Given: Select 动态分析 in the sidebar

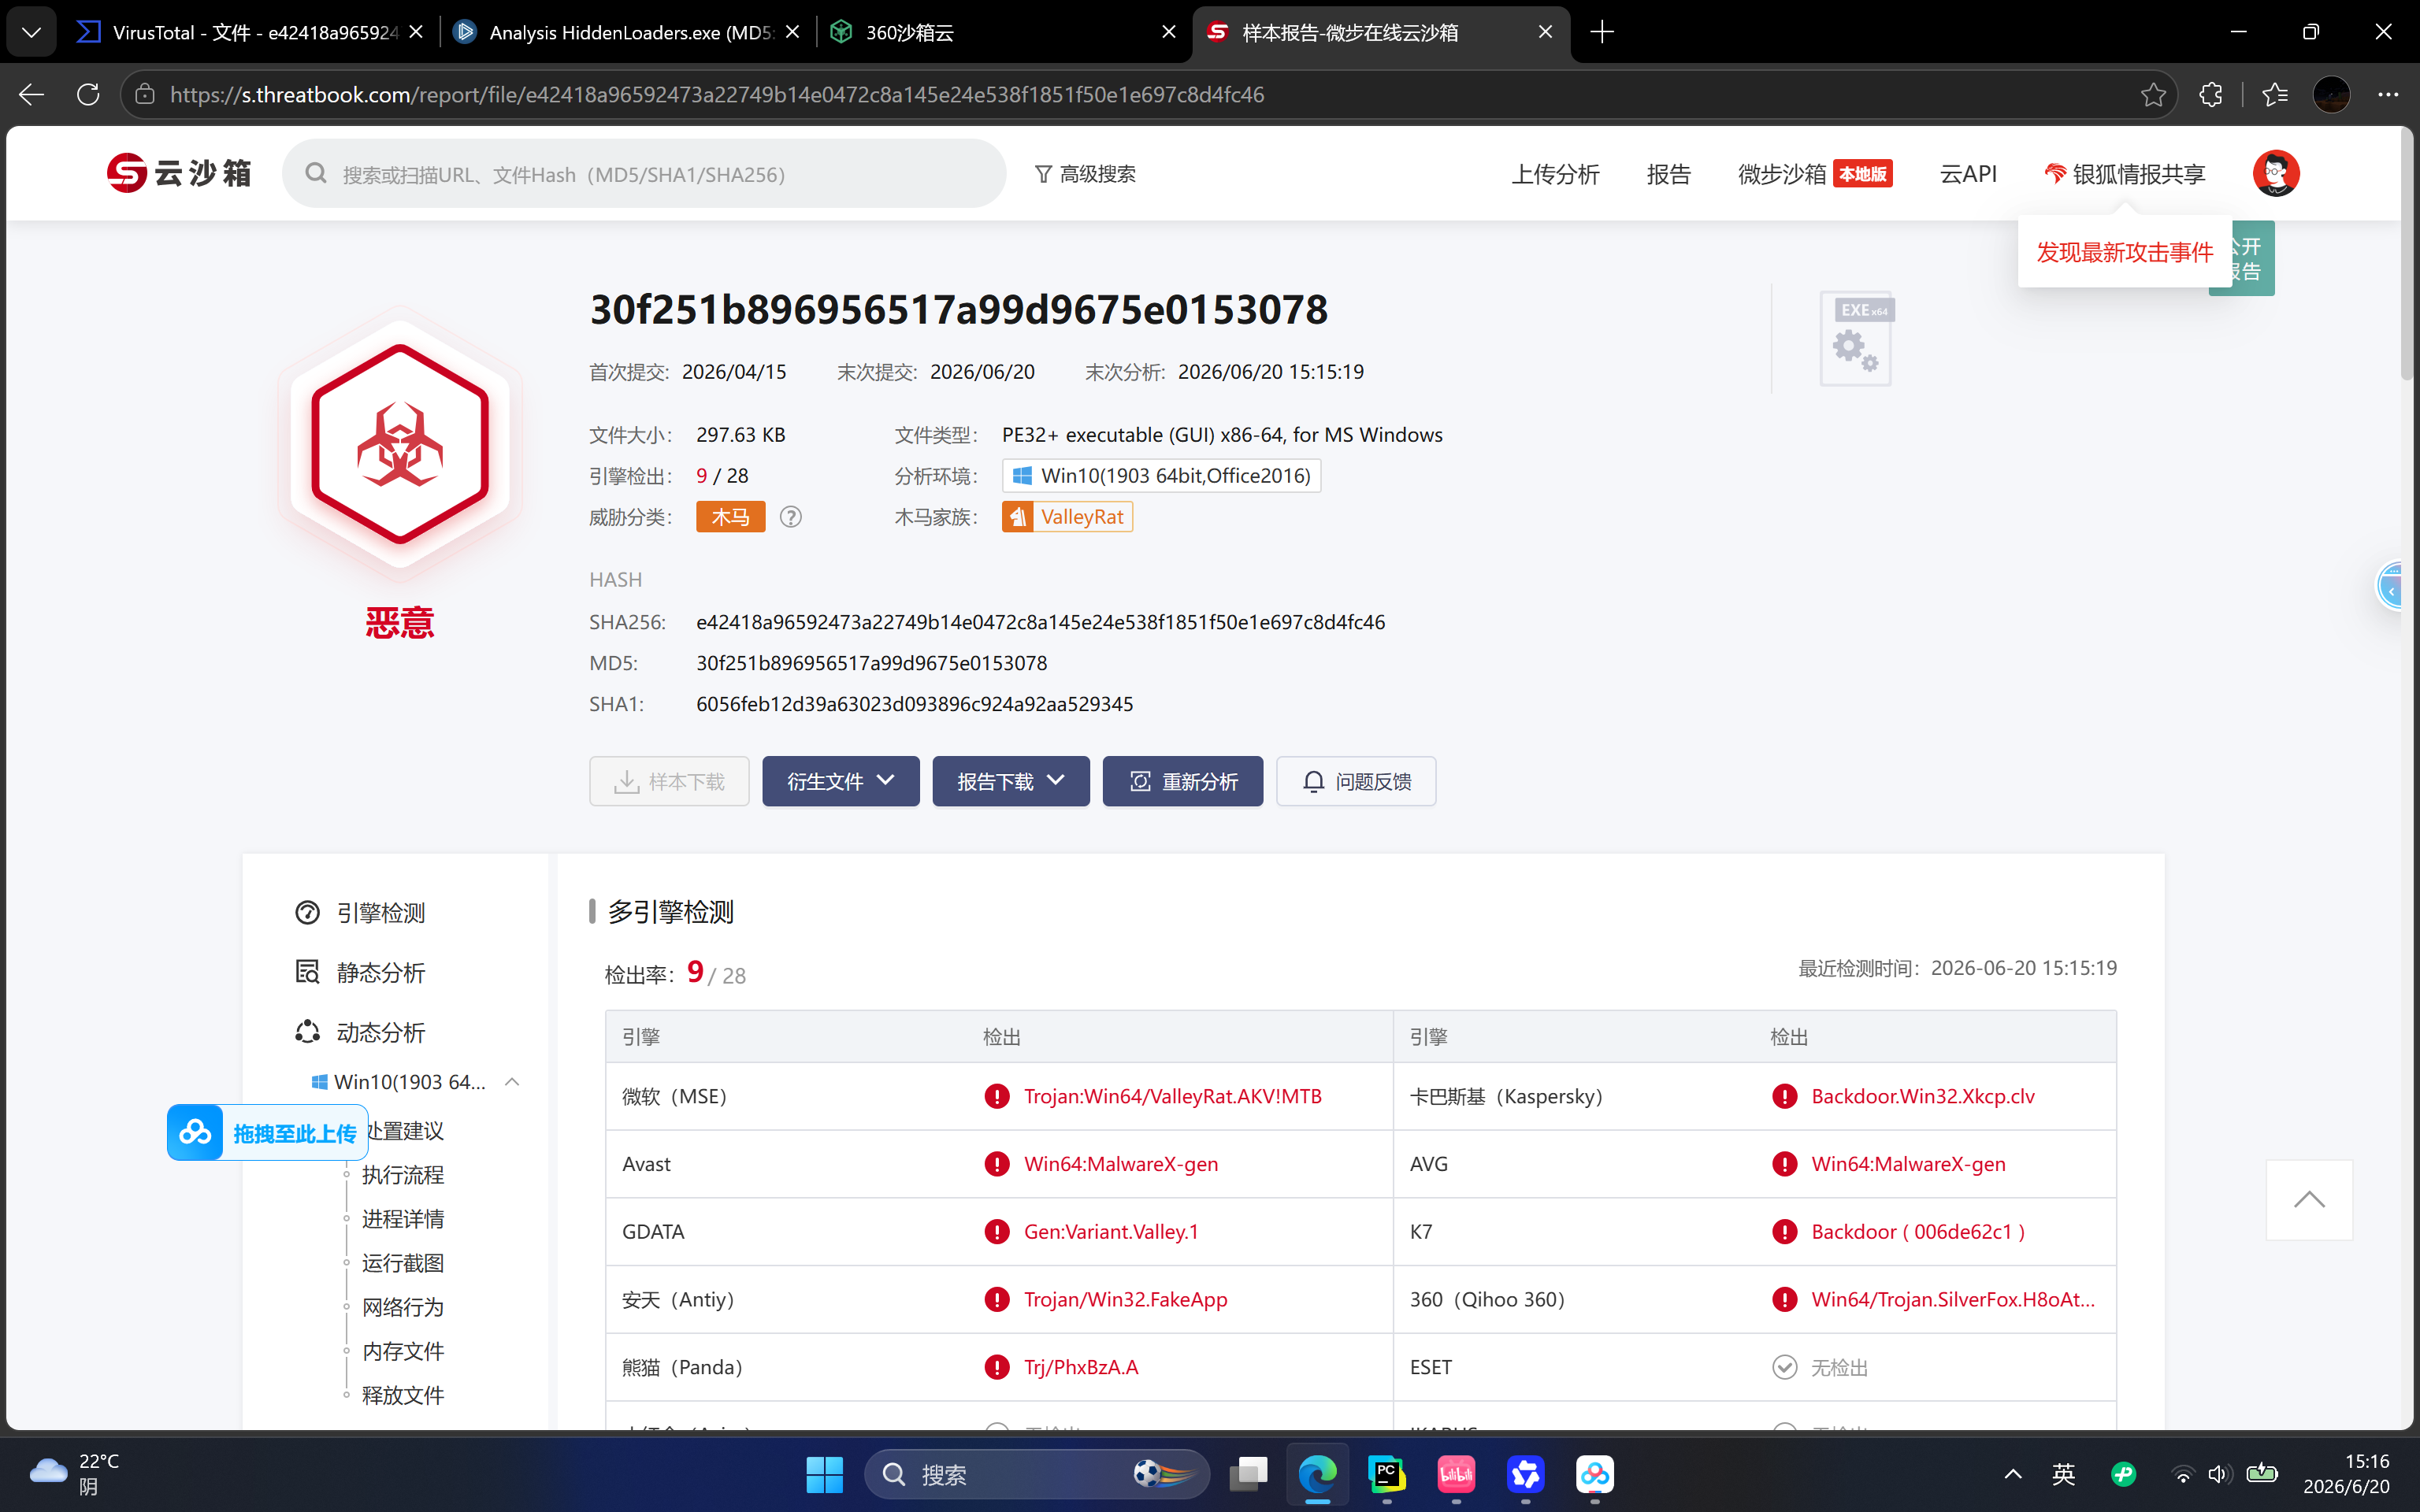Looking at the screenshot, I should coord(360,1033).
